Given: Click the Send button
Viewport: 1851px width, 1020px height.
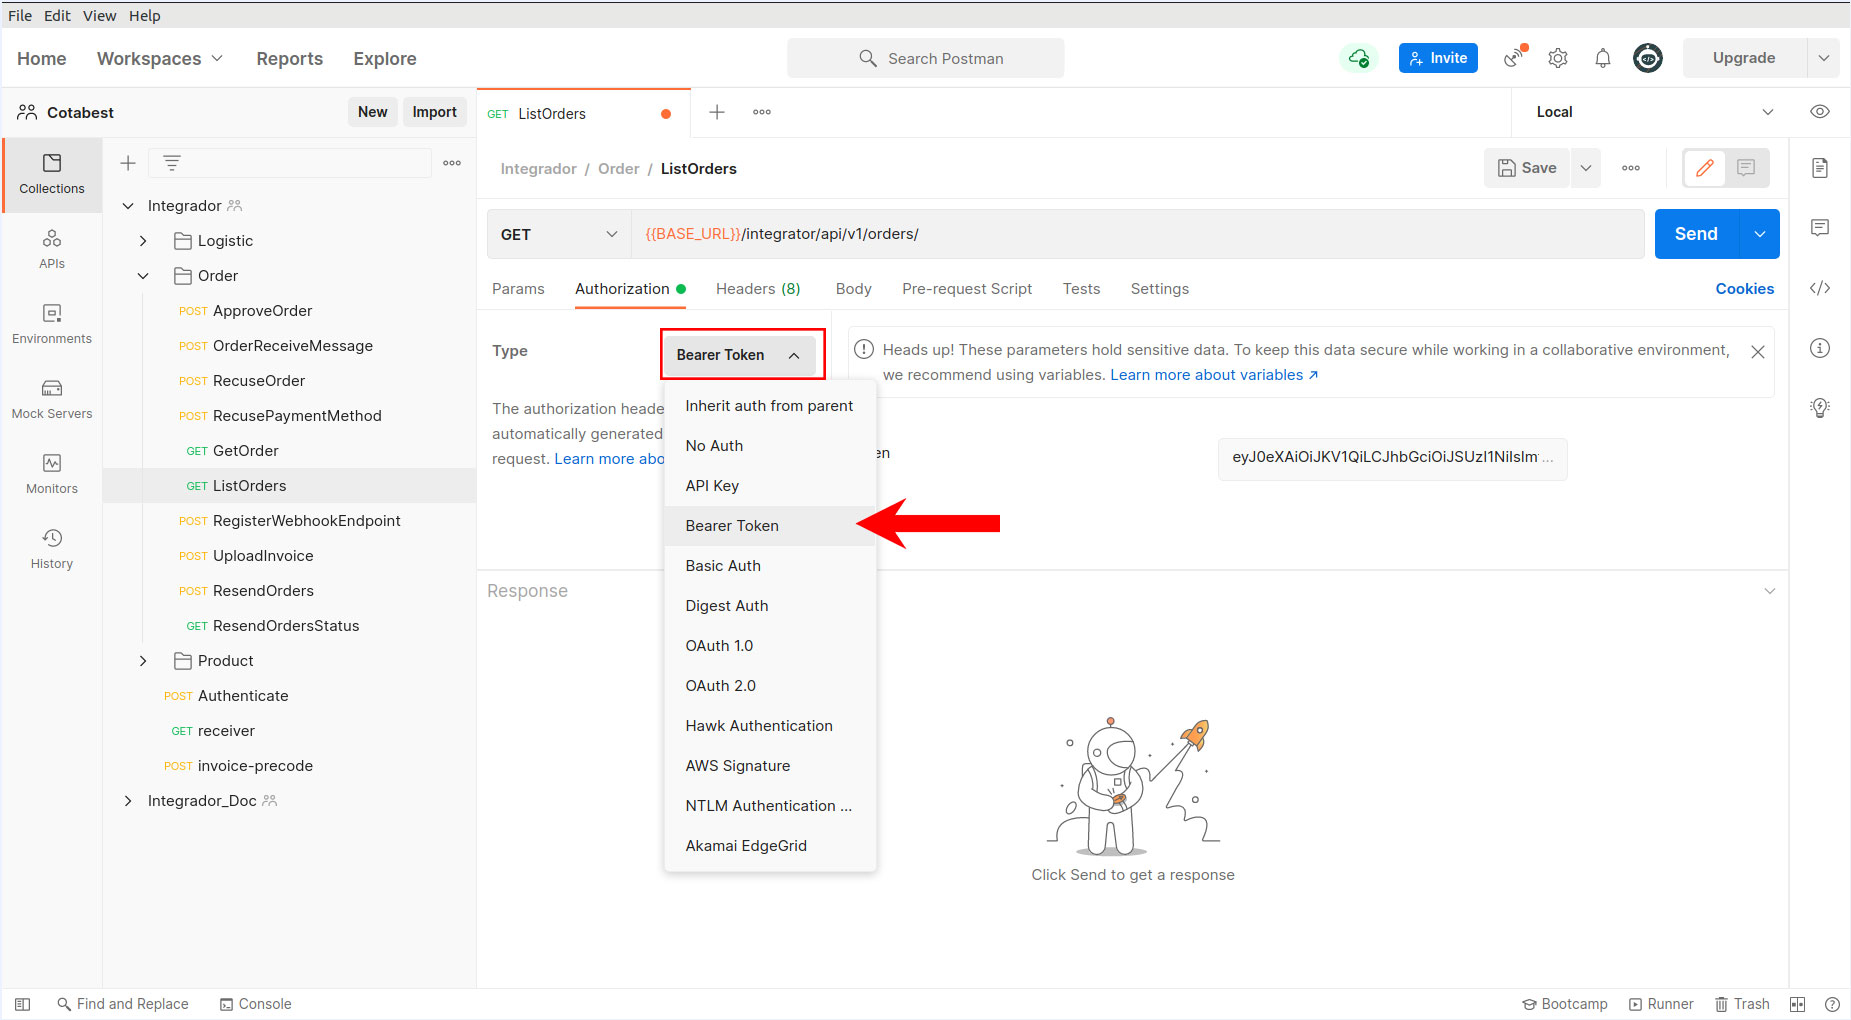Looking at the screenshot, I should pyautogui.click(x=1697, y=234).
